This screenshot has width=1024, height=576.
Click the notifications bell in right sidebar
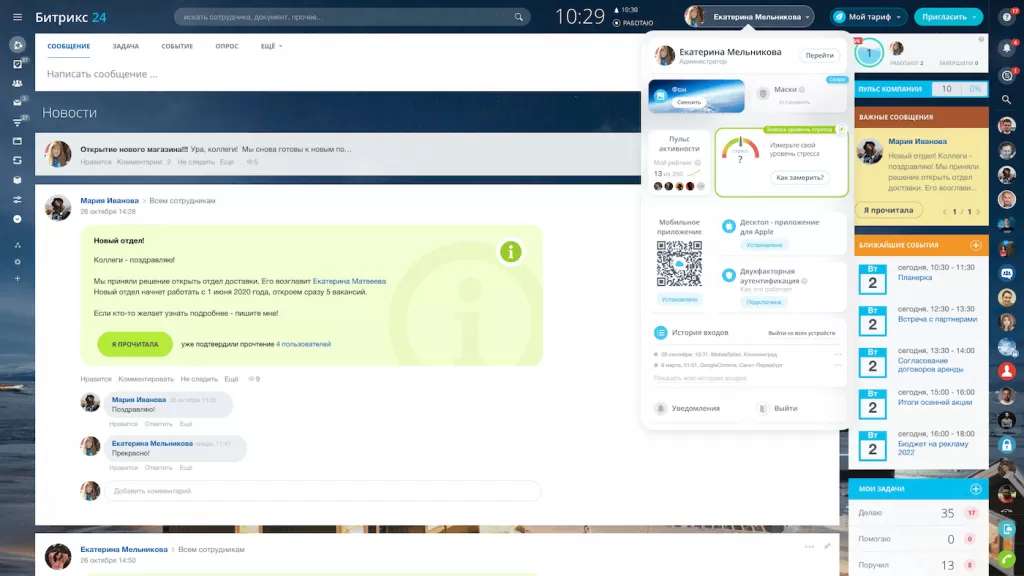point(1007,48)
